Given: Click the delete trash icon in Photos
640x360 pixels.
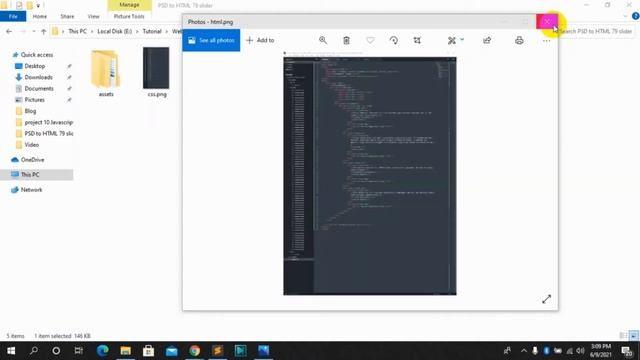Looking at the screenshot, I should coord(346,40).
